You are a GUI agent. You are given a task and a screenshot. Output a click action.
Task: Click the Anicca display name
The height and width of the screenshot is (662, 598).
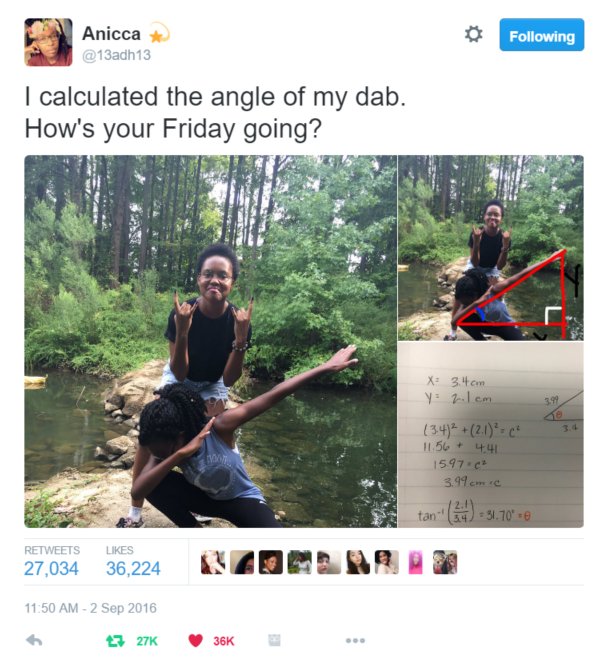point(111,33)
